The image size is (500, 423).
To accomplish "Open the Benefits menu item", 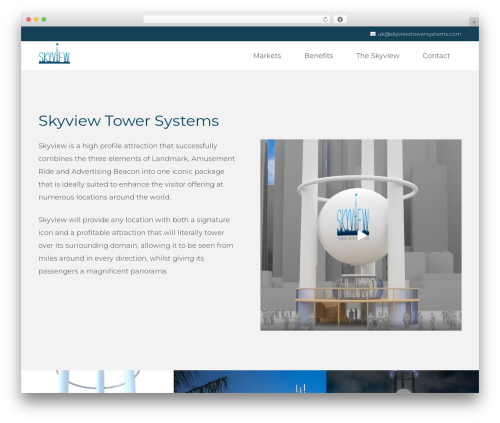I will point(319,56).
